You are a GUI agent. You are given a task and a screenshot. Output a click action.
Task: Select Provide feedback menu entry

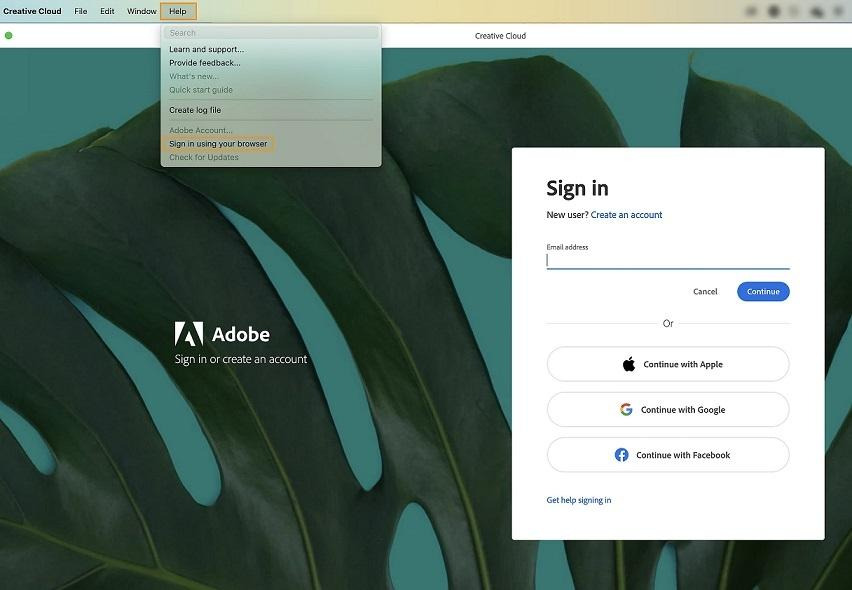pos(204,63)
